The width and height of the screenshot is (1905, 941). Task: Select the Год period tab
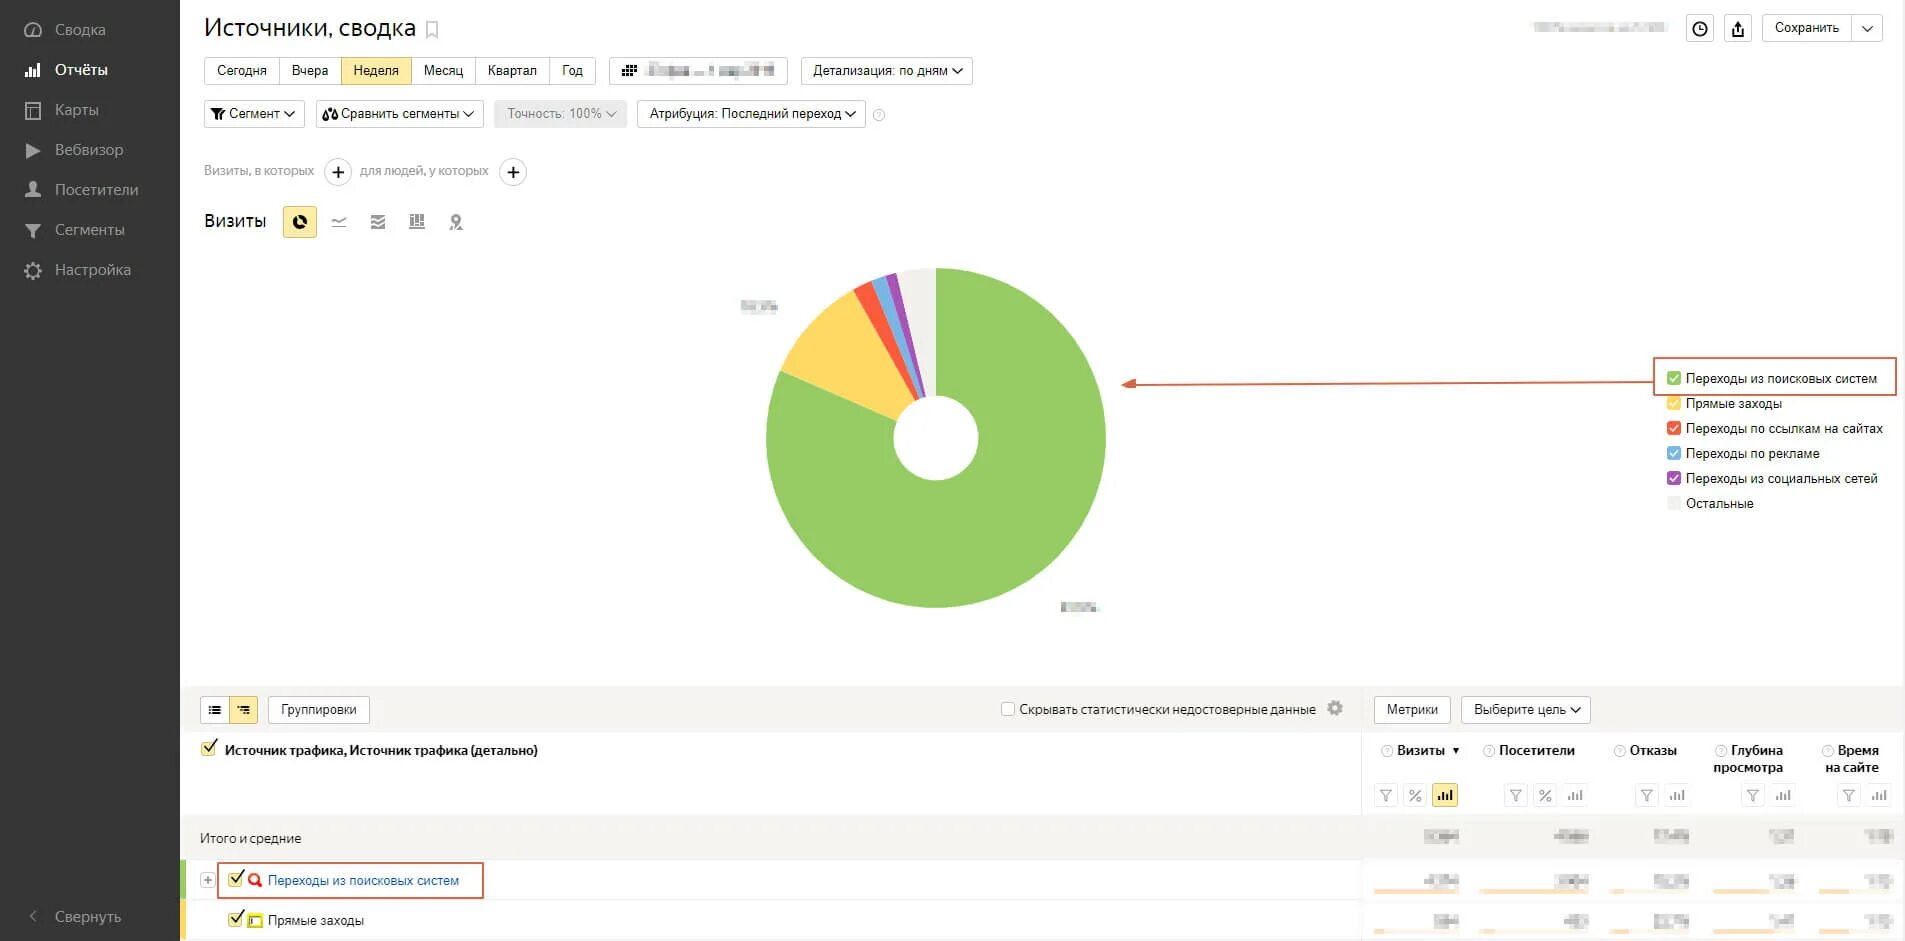[x=572, y=71]
